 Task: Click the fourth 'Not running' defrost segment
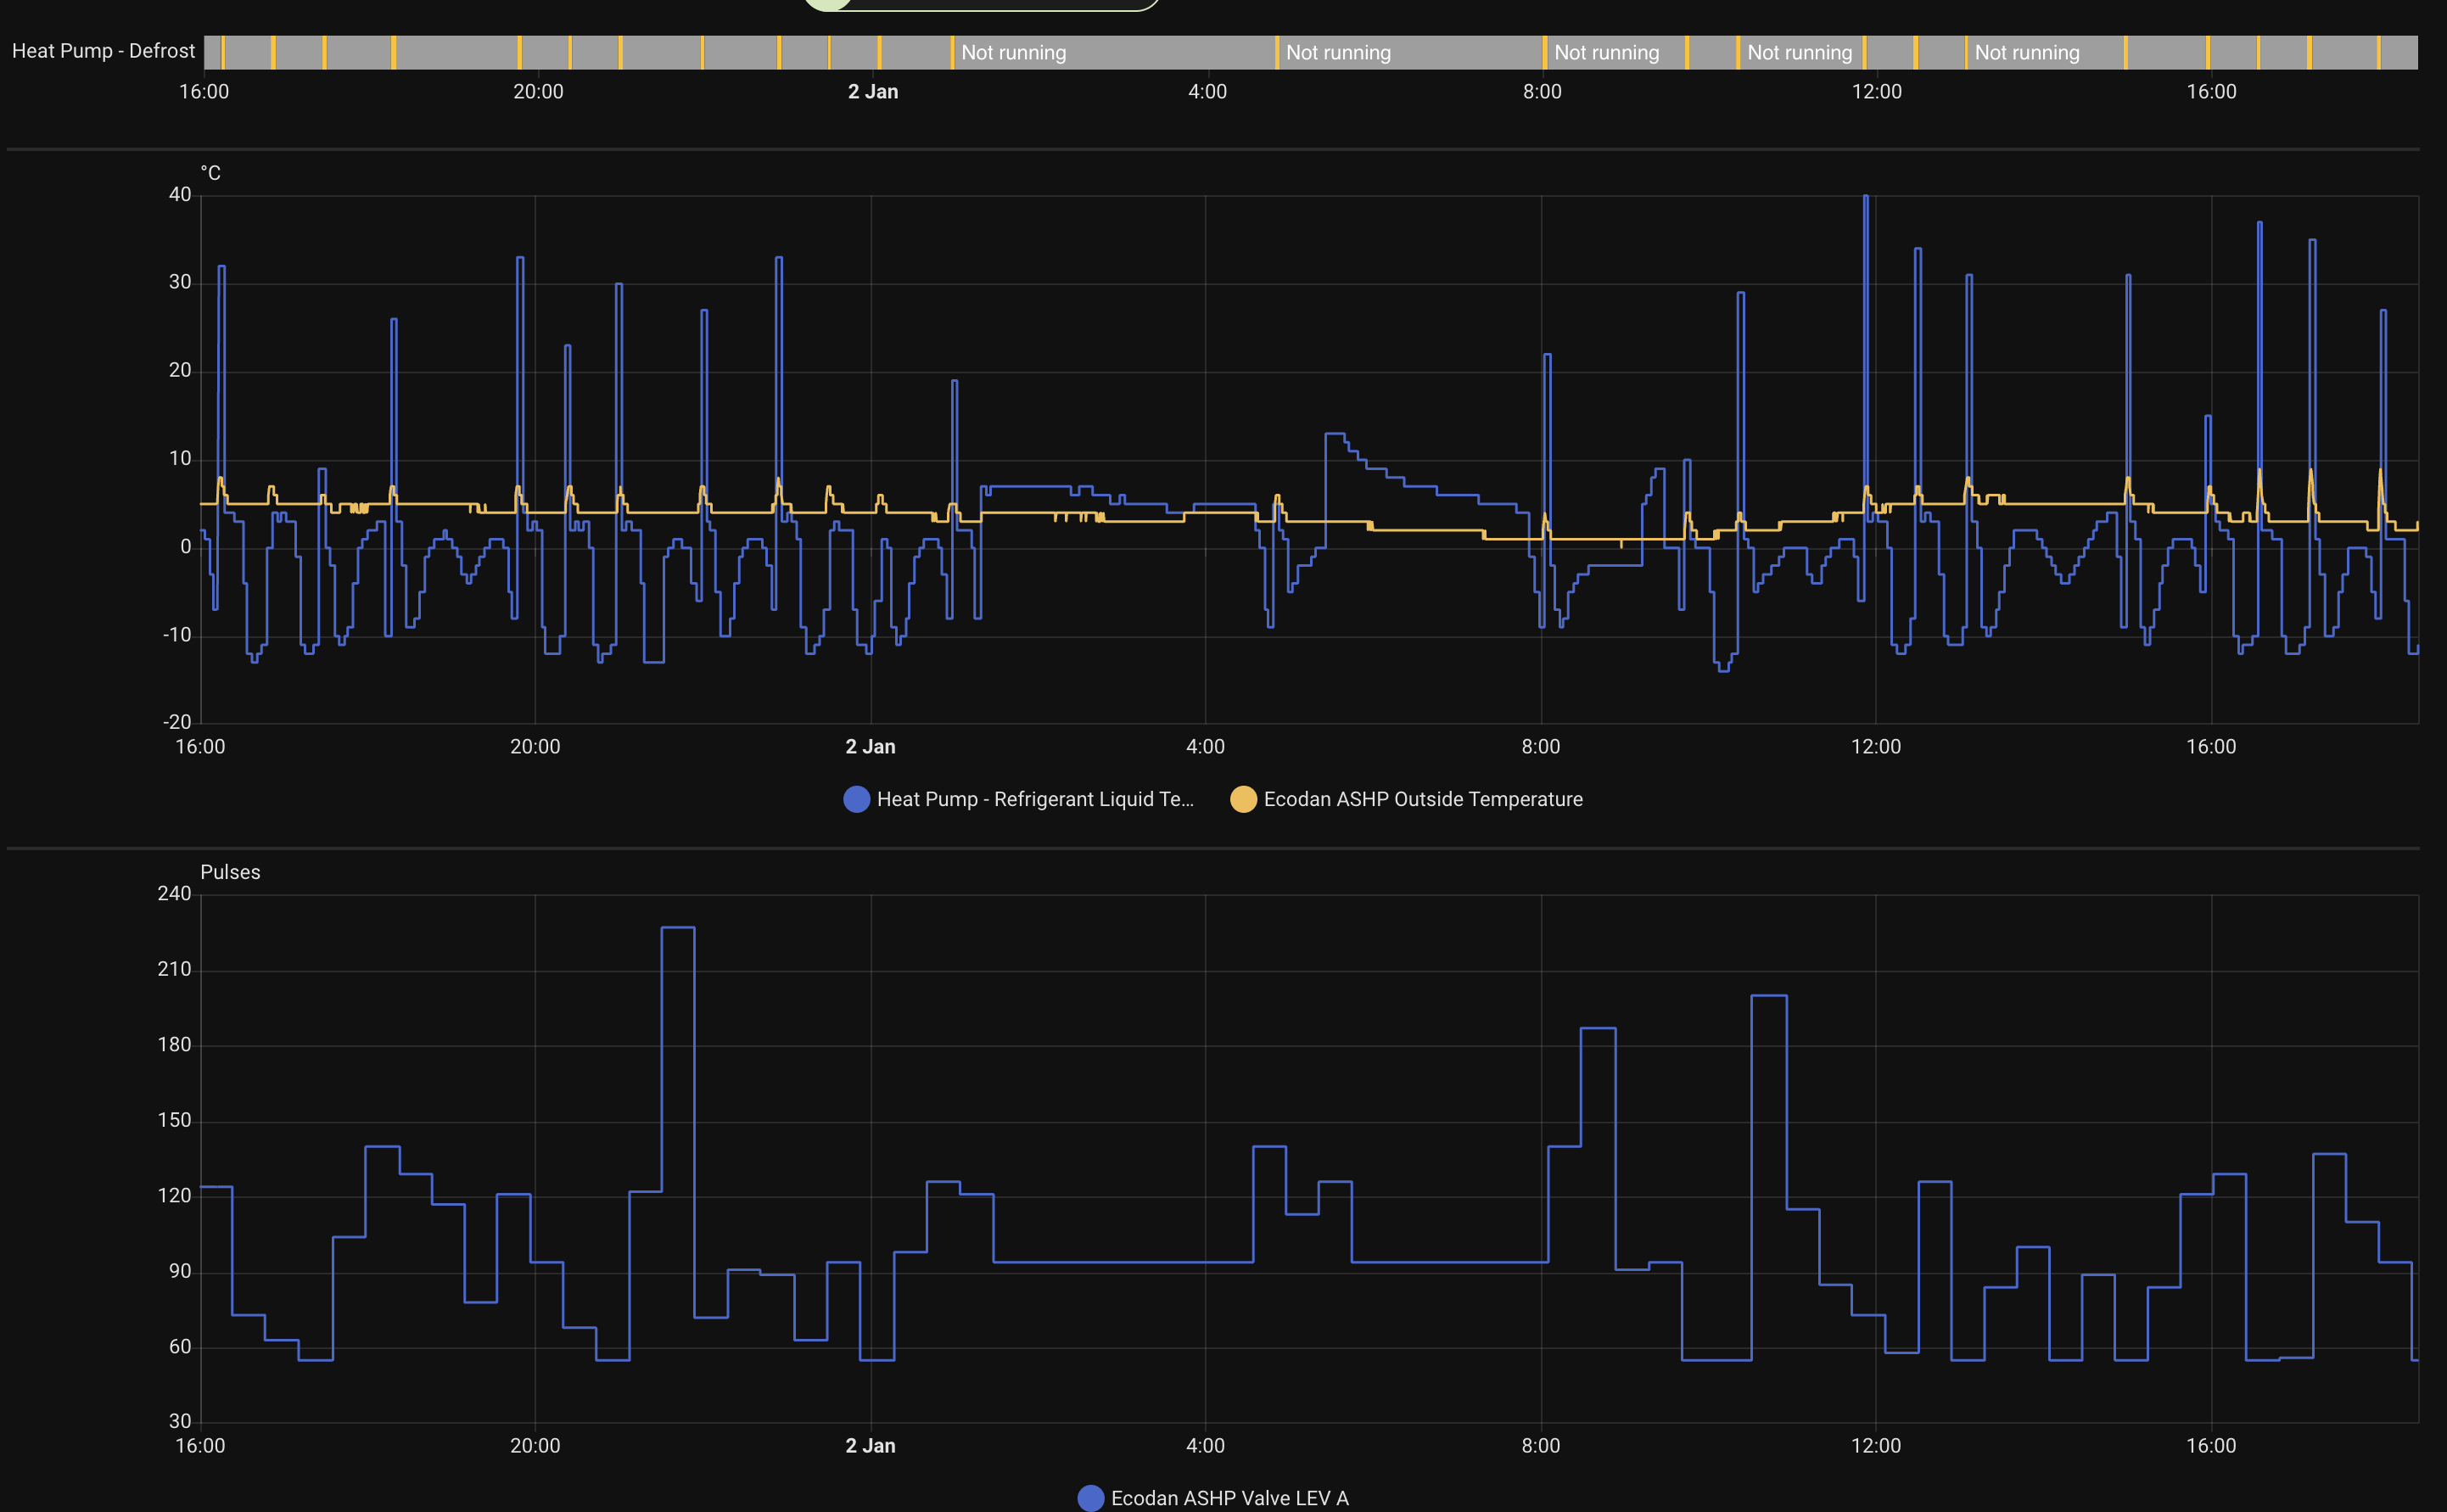tap(1799, 52)
